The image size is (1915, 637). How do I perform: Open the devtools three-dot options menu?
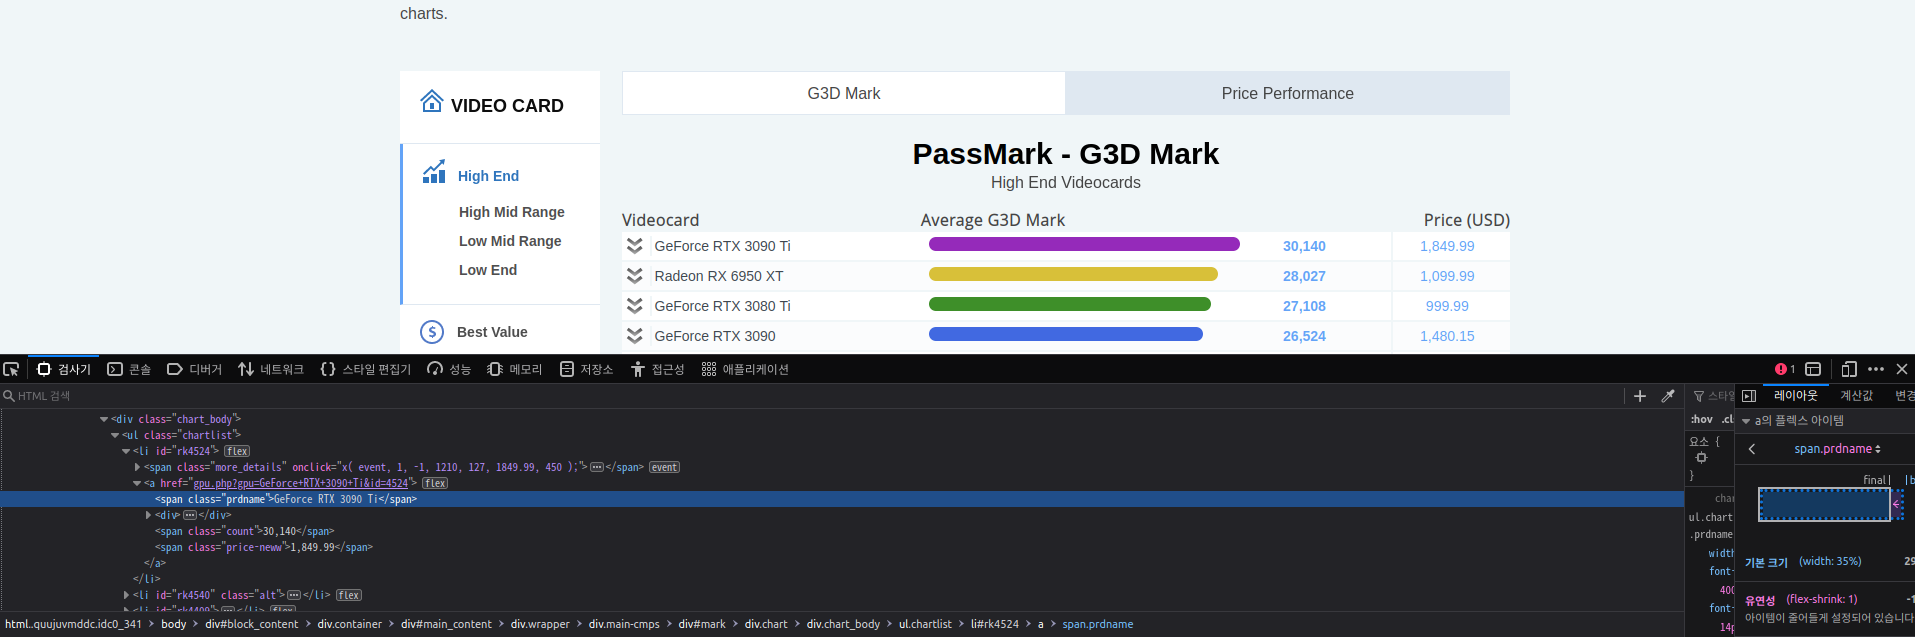click(1876, 369)
